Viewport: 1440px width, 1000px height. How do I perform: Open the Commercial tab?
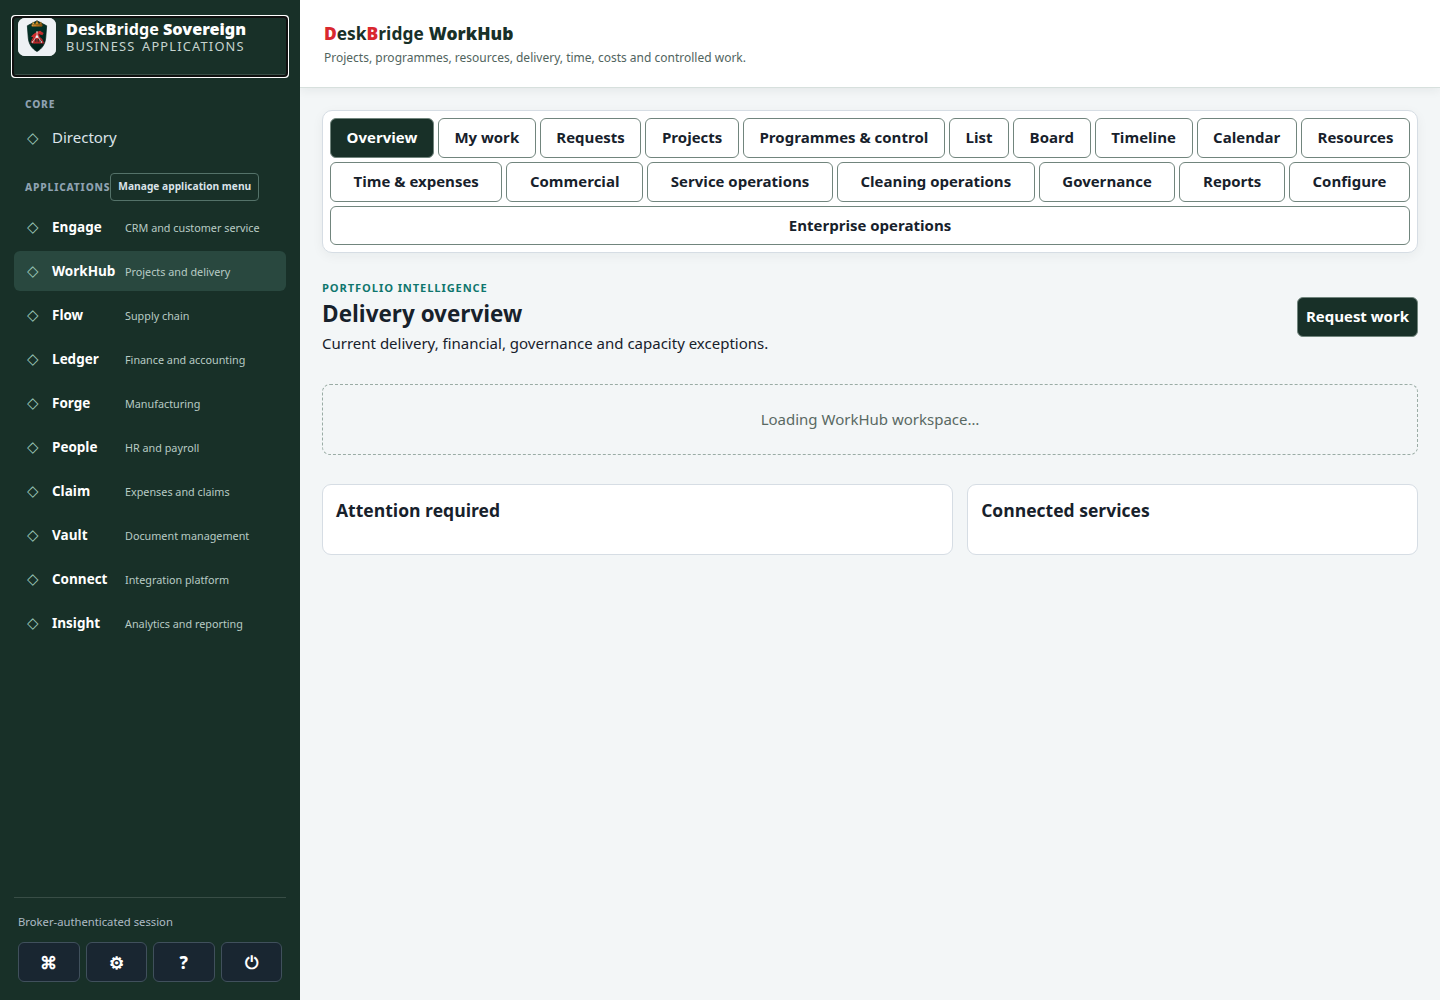click(x=574, y=182)
